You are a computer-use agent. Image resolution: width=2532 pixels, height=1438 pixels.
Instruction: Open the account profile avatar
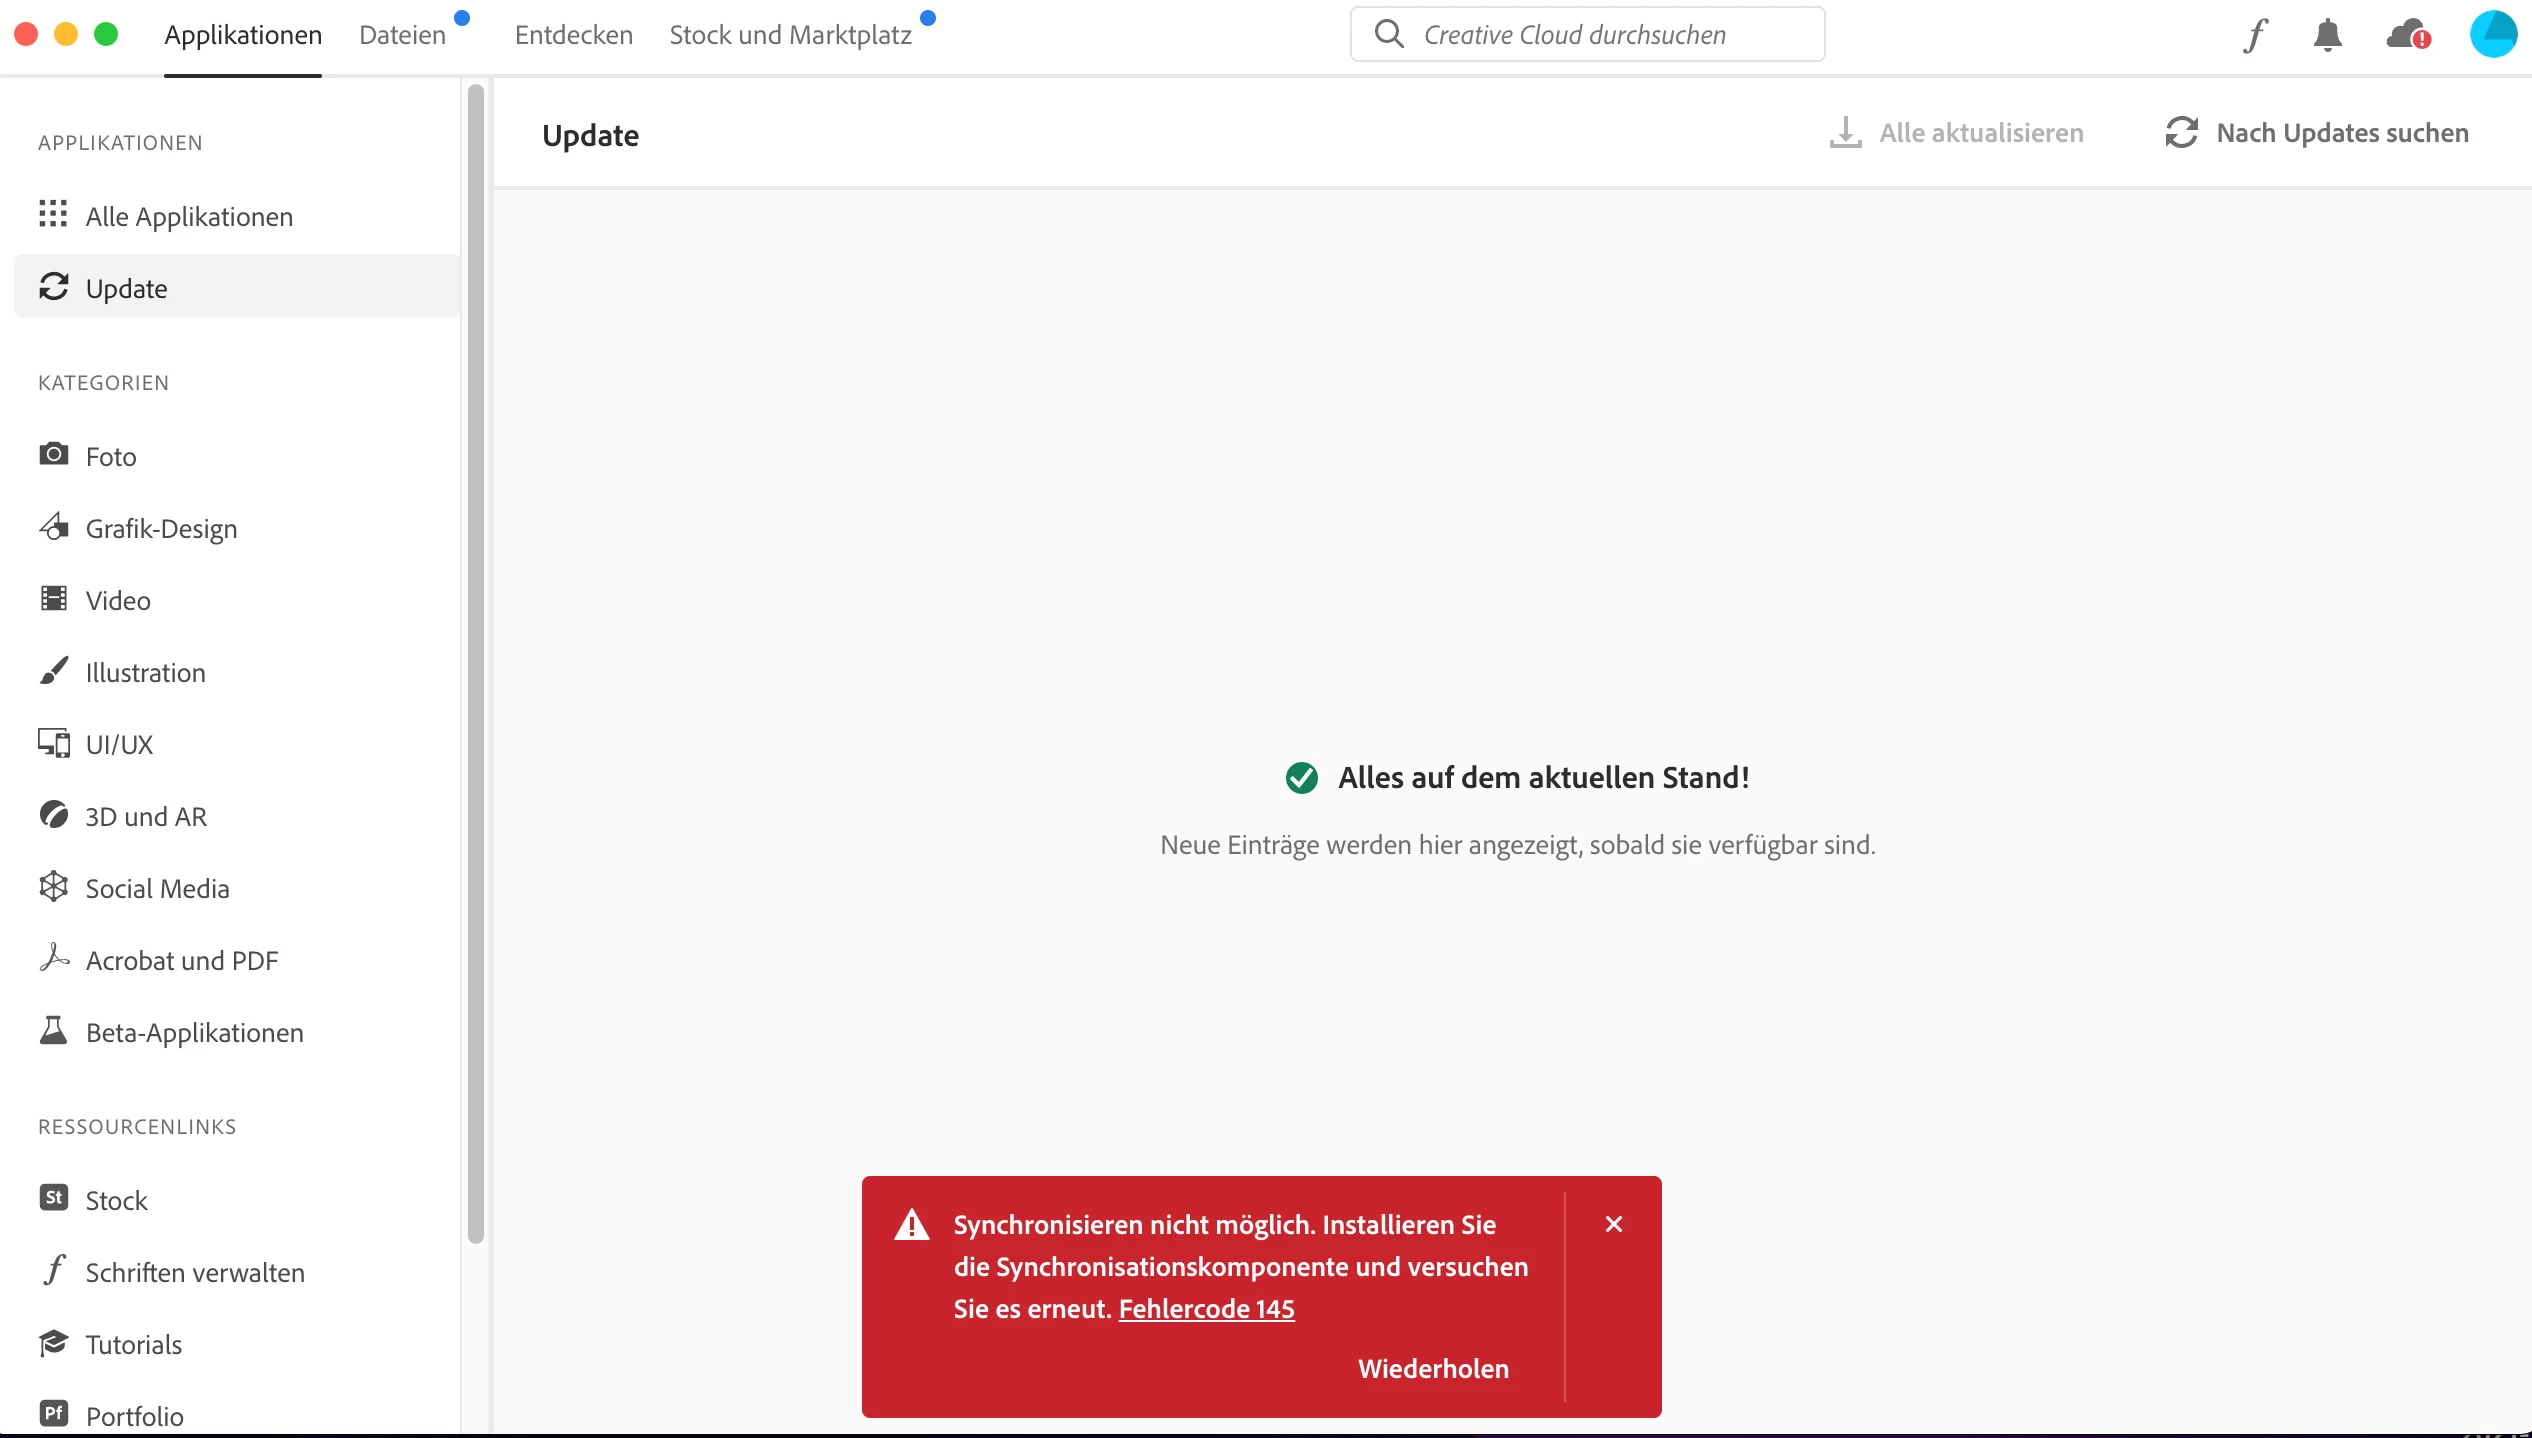2493,35
